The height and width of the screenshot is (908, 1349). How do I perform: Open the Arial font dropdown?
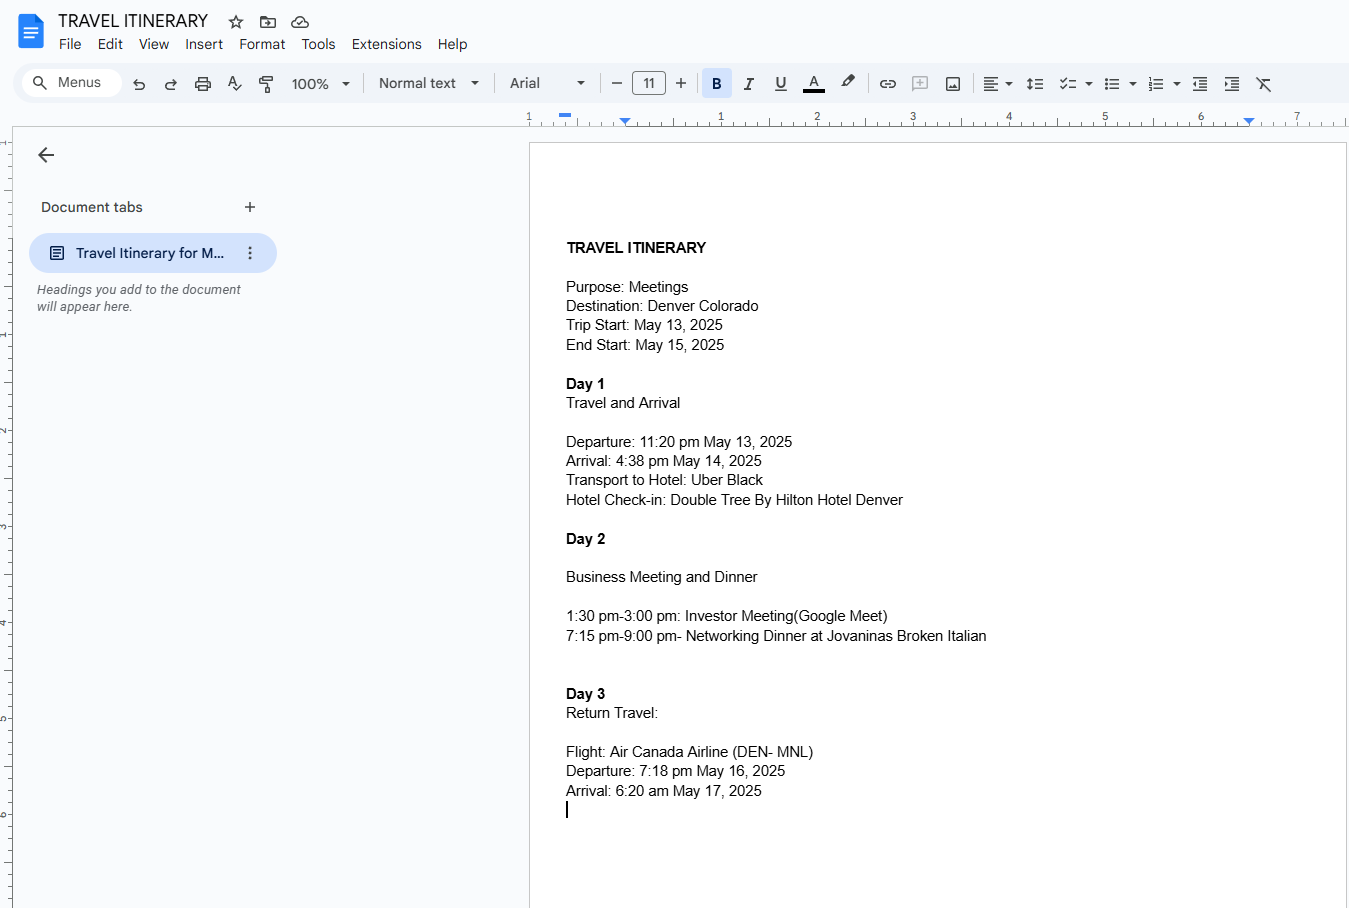[548, 84]
